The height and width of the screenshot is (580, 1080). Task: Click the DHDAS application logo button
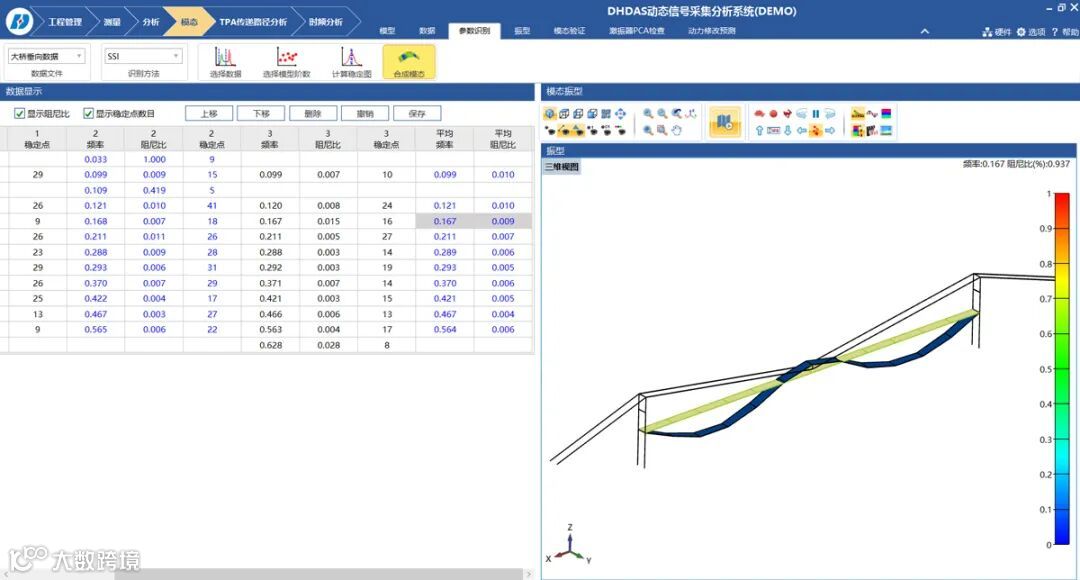[19, 21]
